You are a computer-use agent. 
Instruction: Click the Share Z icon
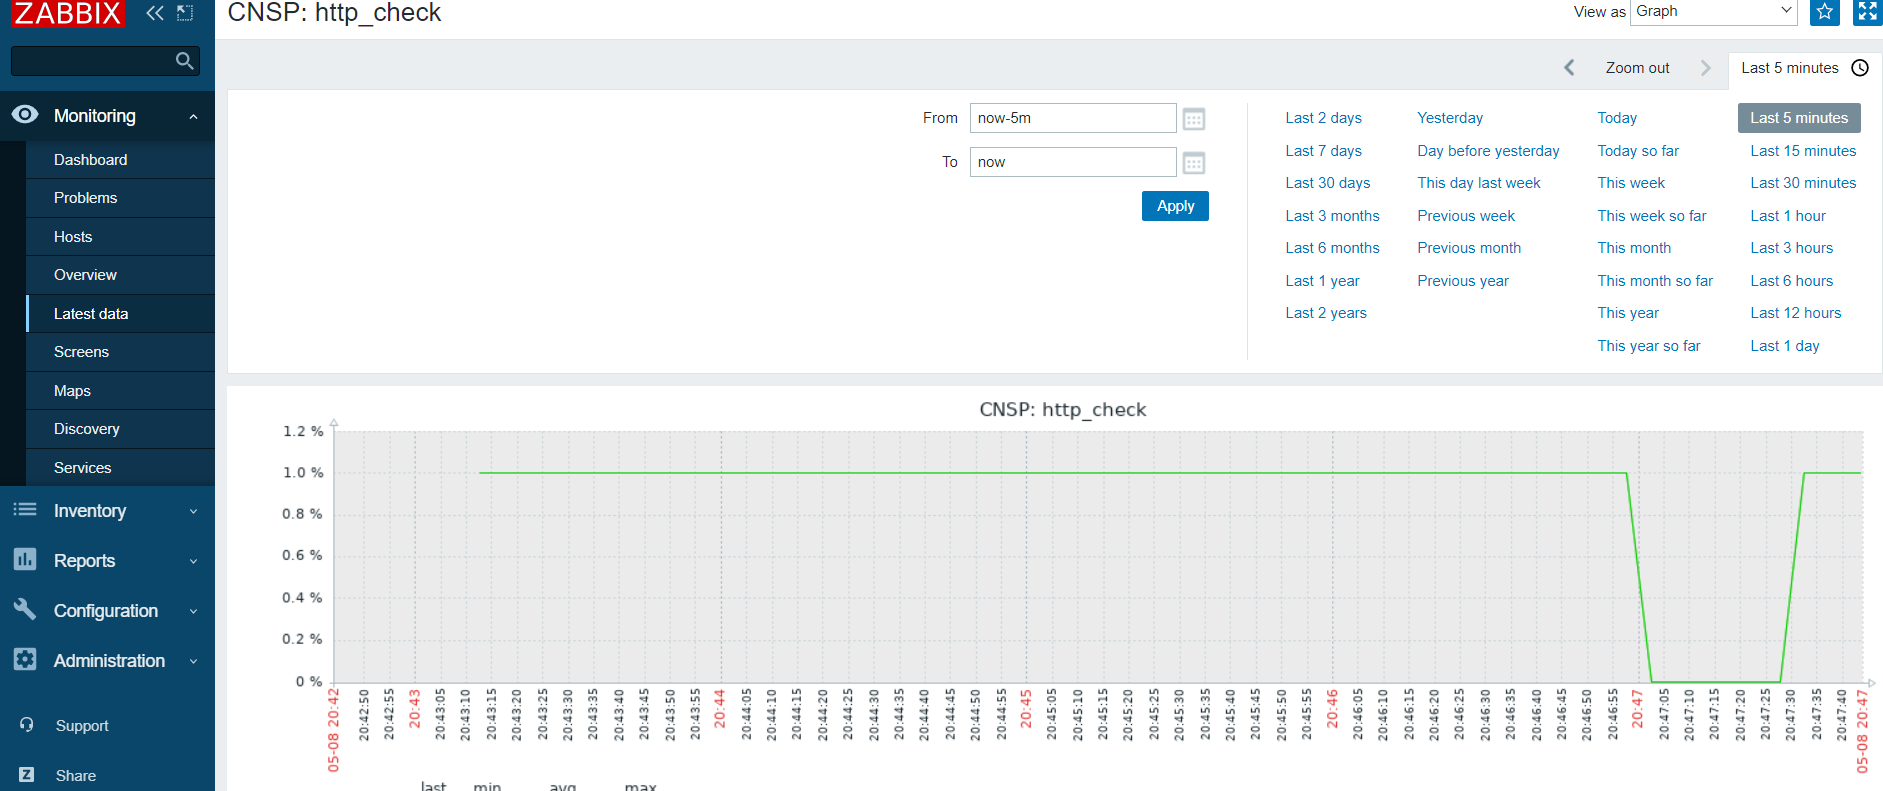(27, 775)
